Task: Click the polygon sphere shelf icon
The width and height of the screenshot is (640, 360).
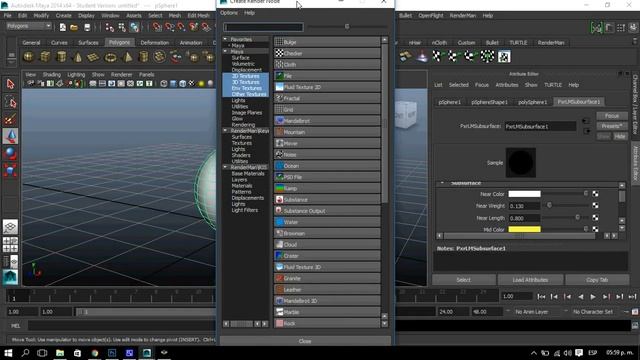Action: point(28,57)
